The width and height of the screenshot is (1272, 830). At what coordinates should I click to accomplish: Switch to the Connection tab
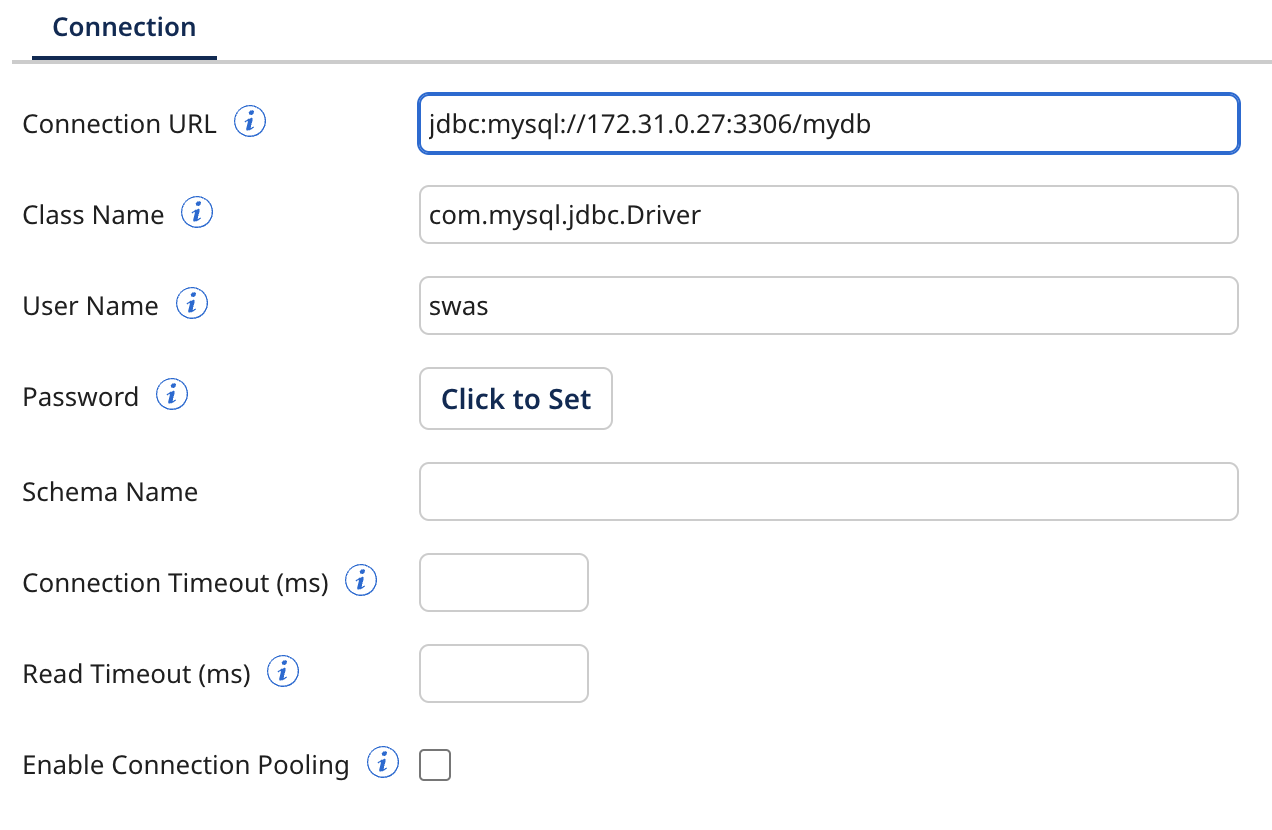pyautogui.click(x=123, y=27)
